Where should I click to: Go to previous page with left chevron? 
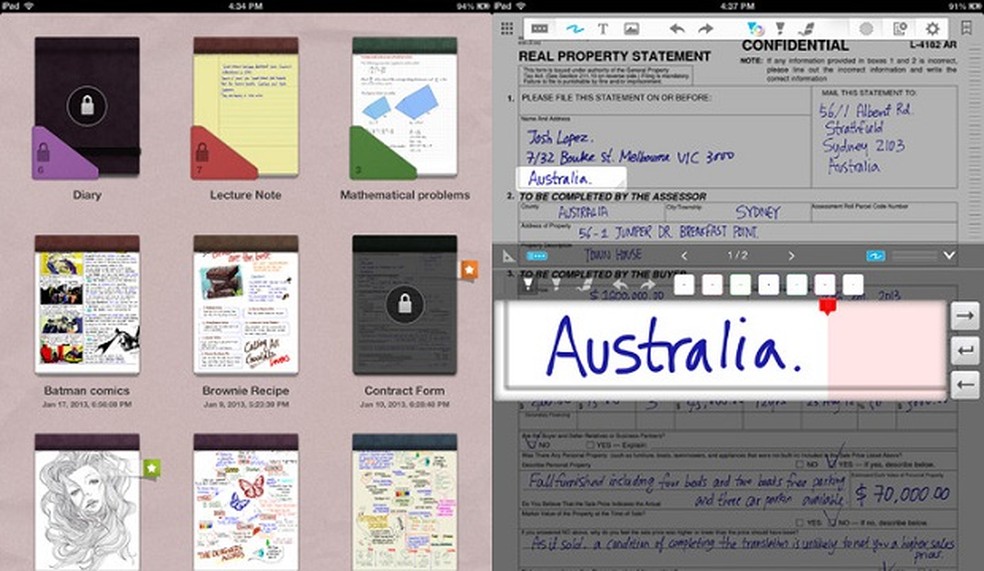(685, 255)
